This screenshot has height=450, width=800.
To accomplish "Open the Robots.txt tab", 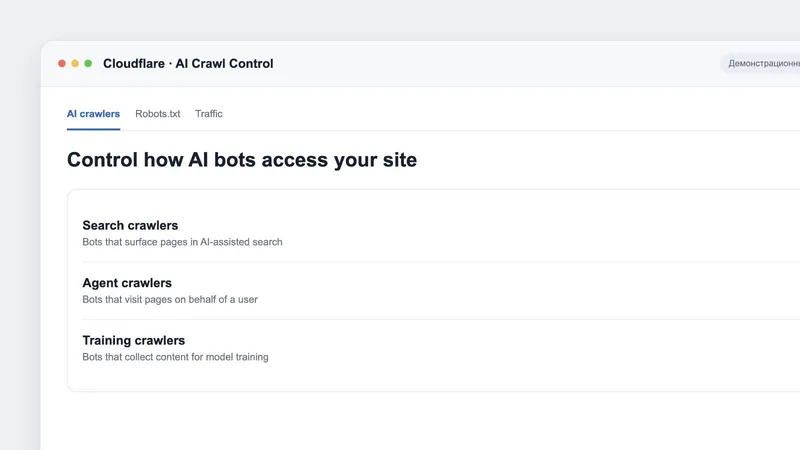I will [158, 114].
